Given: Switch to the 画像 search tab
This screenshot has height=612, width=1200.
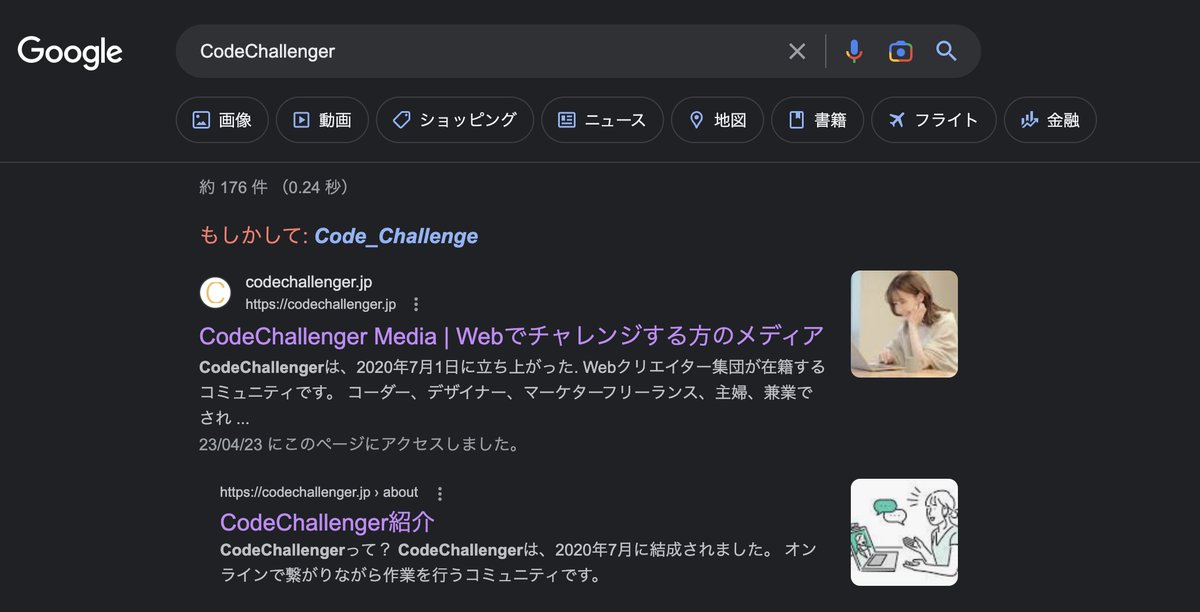Looking at the screenshot, I should [x=221, y=119].
